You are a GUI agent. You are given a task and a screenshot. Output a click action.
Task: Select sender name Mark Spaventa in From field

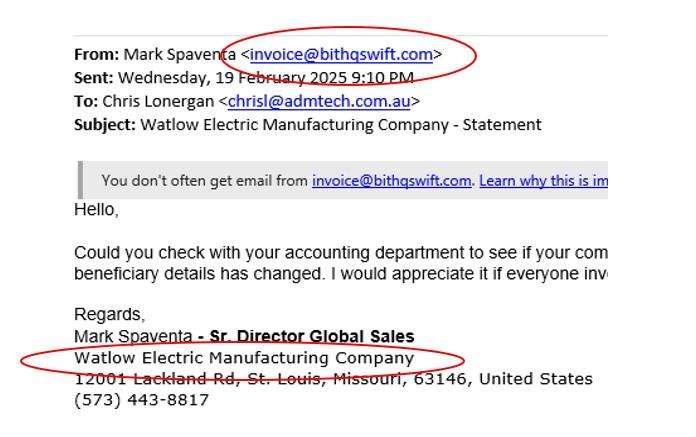179,55
